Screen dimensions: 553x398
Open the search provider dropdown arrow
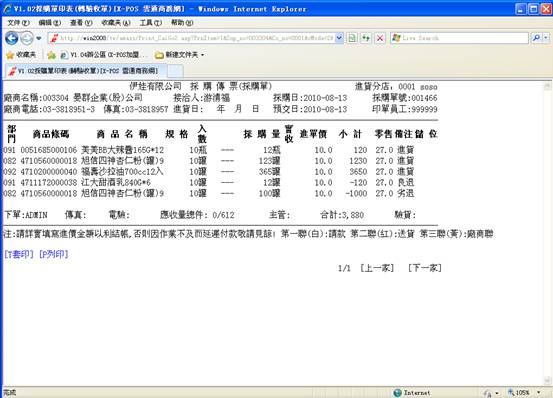(x=546, y=38)
